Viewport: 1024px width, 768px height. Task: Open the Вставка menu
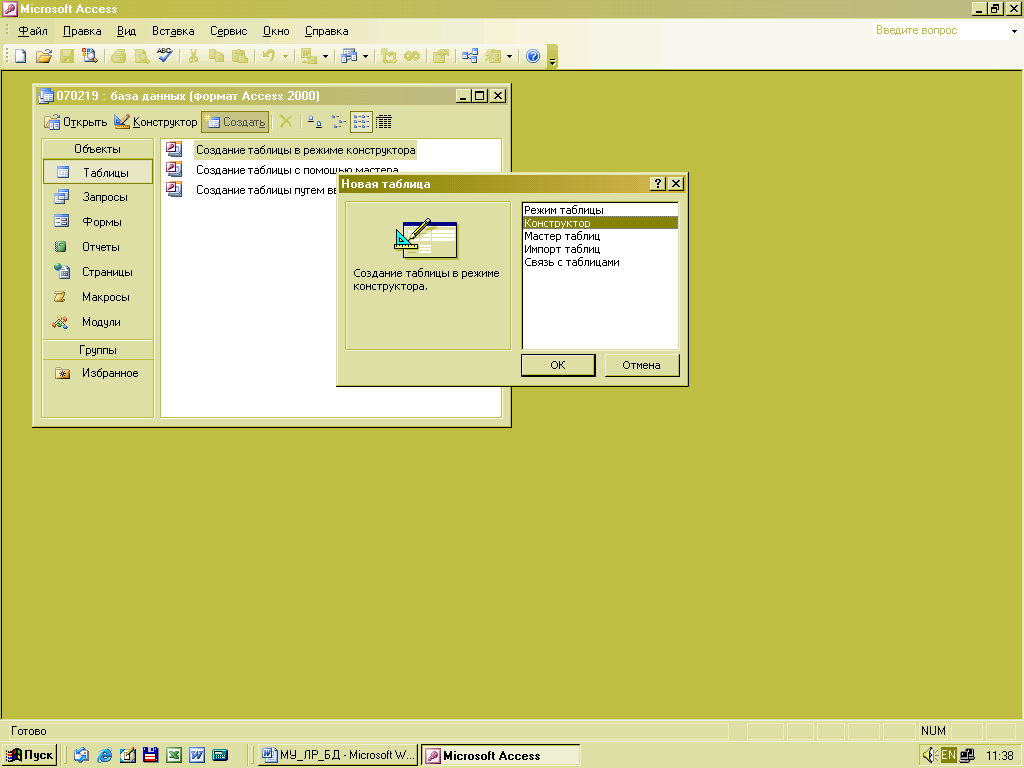pyautogui.click(x=173, y=31)
